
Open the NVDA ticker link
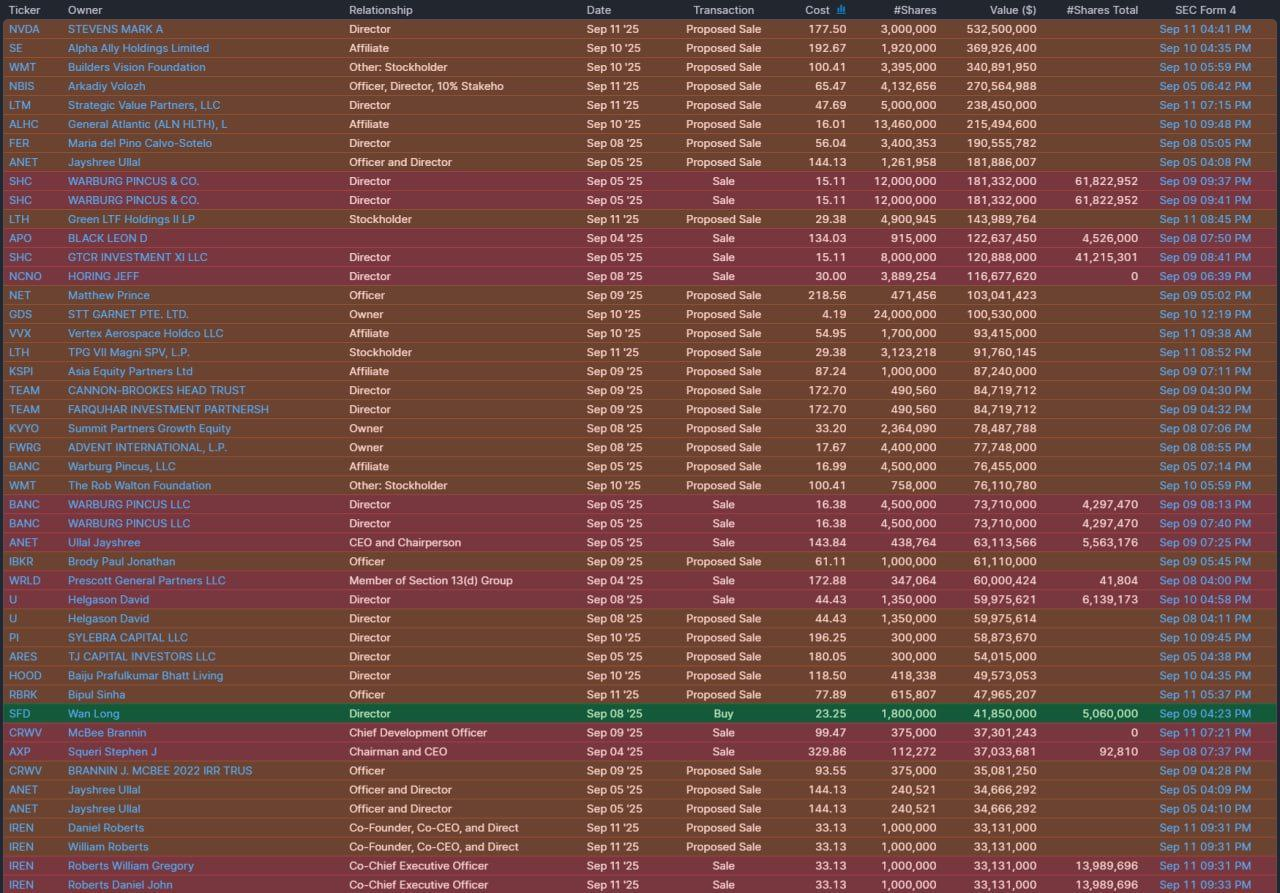tap(24, 29)
